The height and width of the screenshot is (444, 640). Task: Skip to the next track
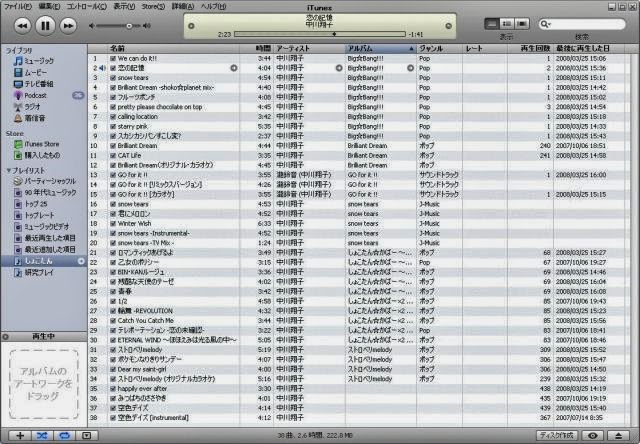click(x=68, y=26)
